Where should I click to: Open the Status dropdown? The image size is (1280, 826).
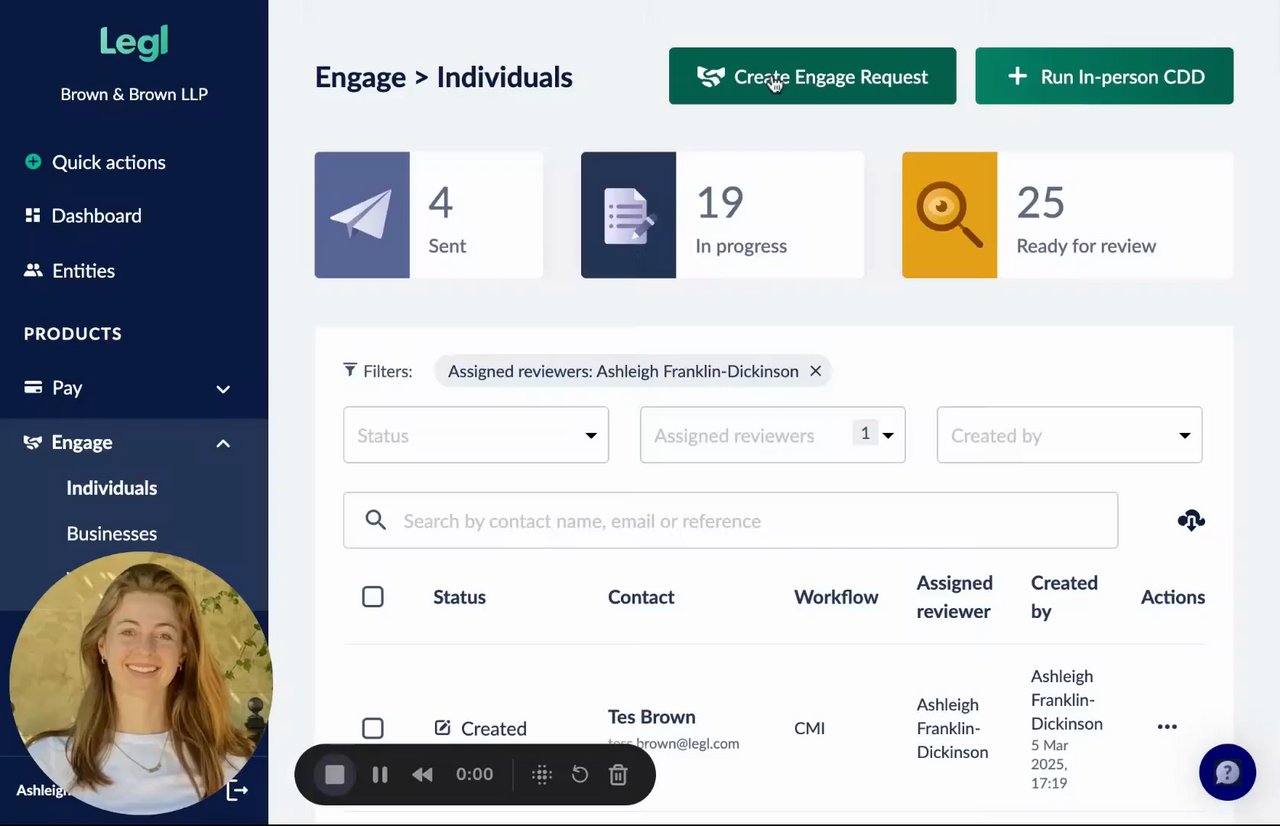click(x=476, y=435)
